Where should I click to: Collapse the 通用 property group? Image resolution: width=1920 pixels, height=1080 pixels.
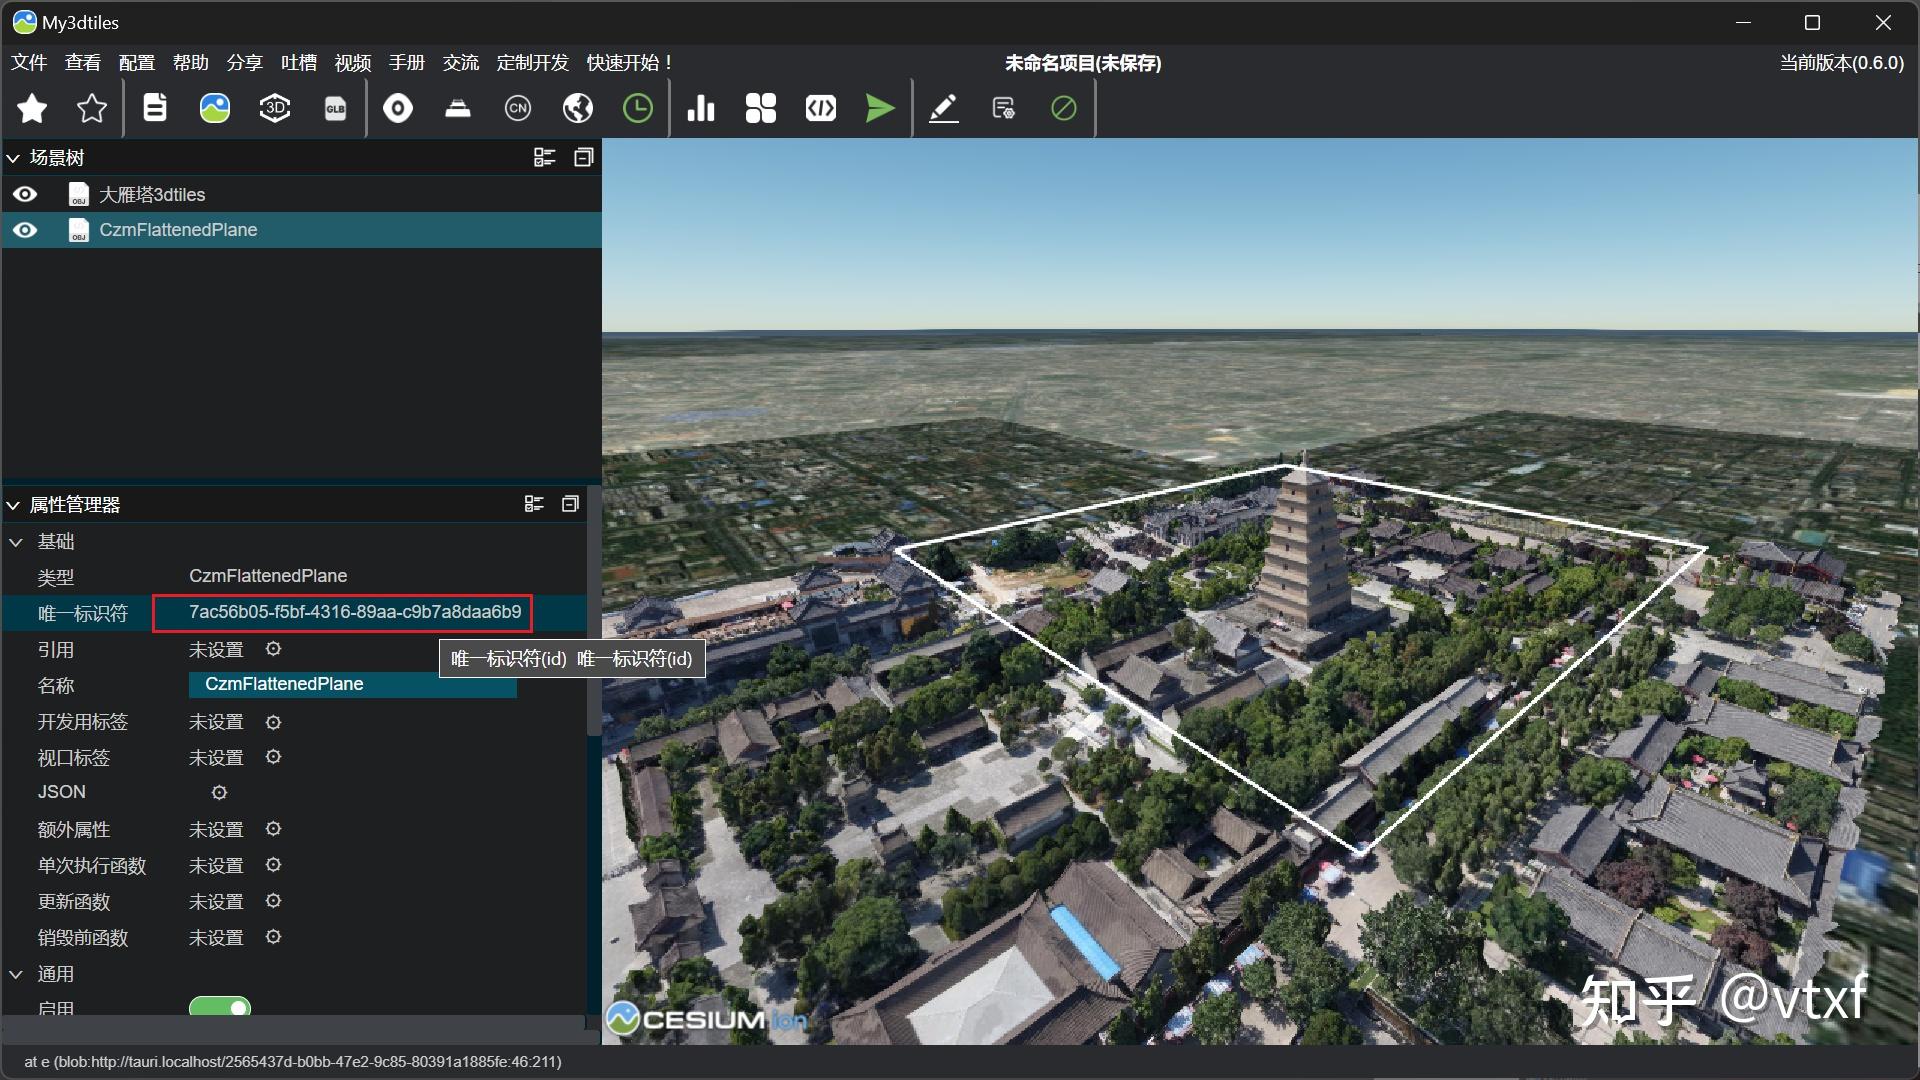click(16, 974)
